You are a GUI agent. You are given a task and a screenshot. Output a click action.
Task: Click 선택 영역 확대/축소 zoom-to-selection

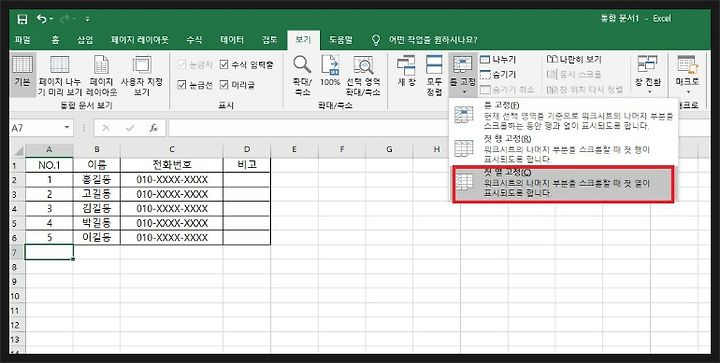click(363, 75)
